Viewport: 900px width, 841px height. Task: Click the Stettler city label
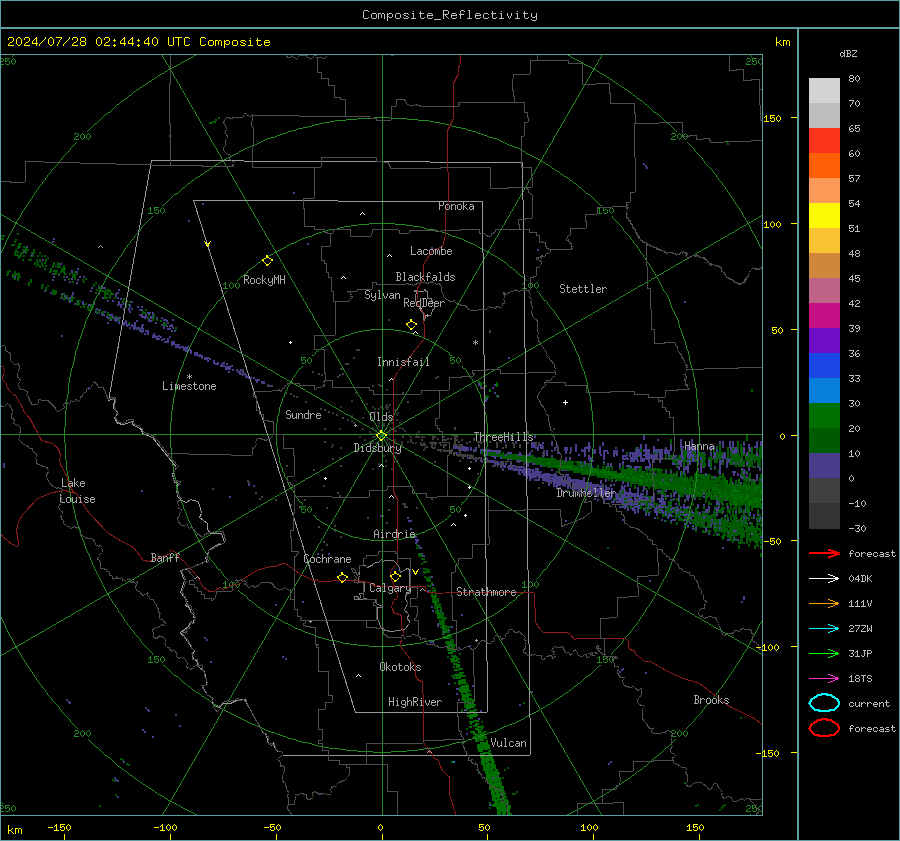pos(583,289)
